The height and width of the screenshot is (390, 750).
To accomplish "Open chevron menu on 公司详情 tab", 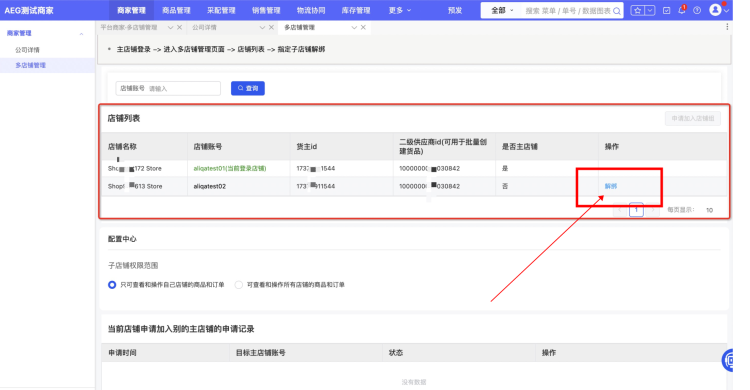I will (262, 28).
